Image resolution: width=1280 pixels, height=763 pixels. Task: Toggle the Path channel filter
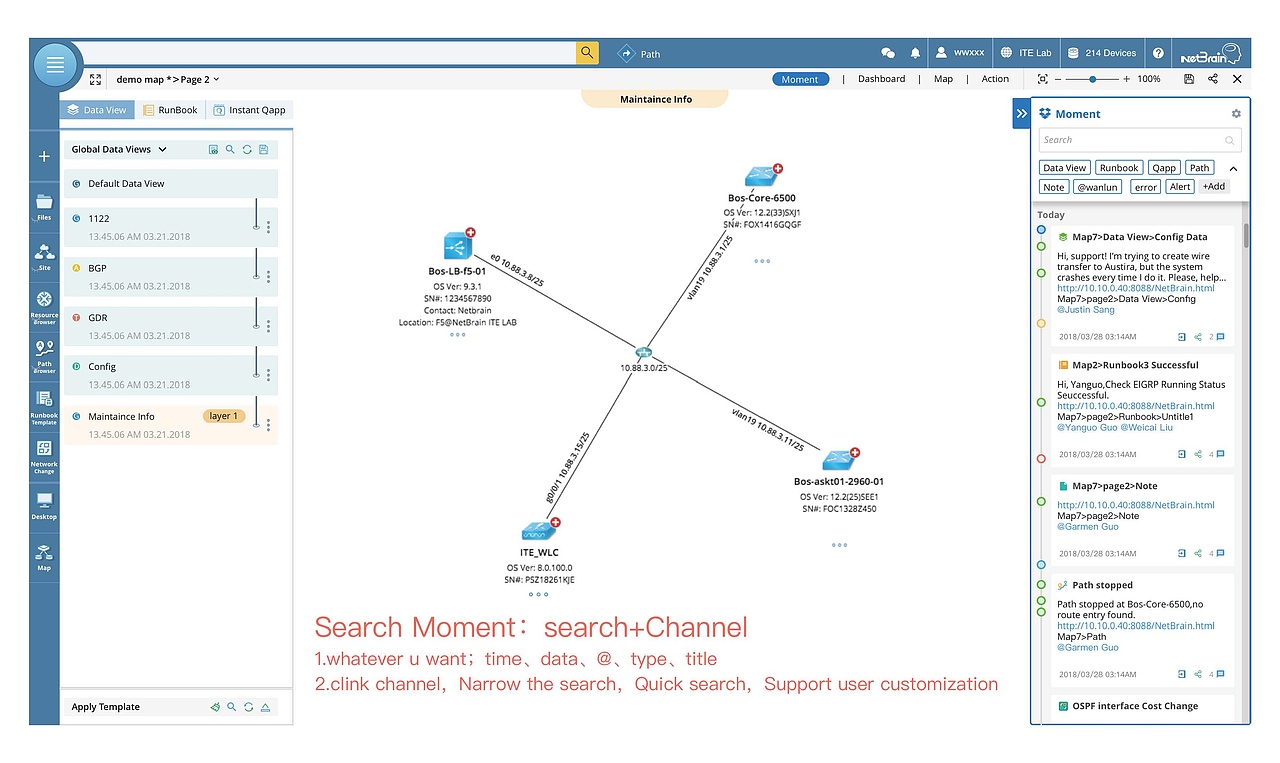click(1200, 168)
